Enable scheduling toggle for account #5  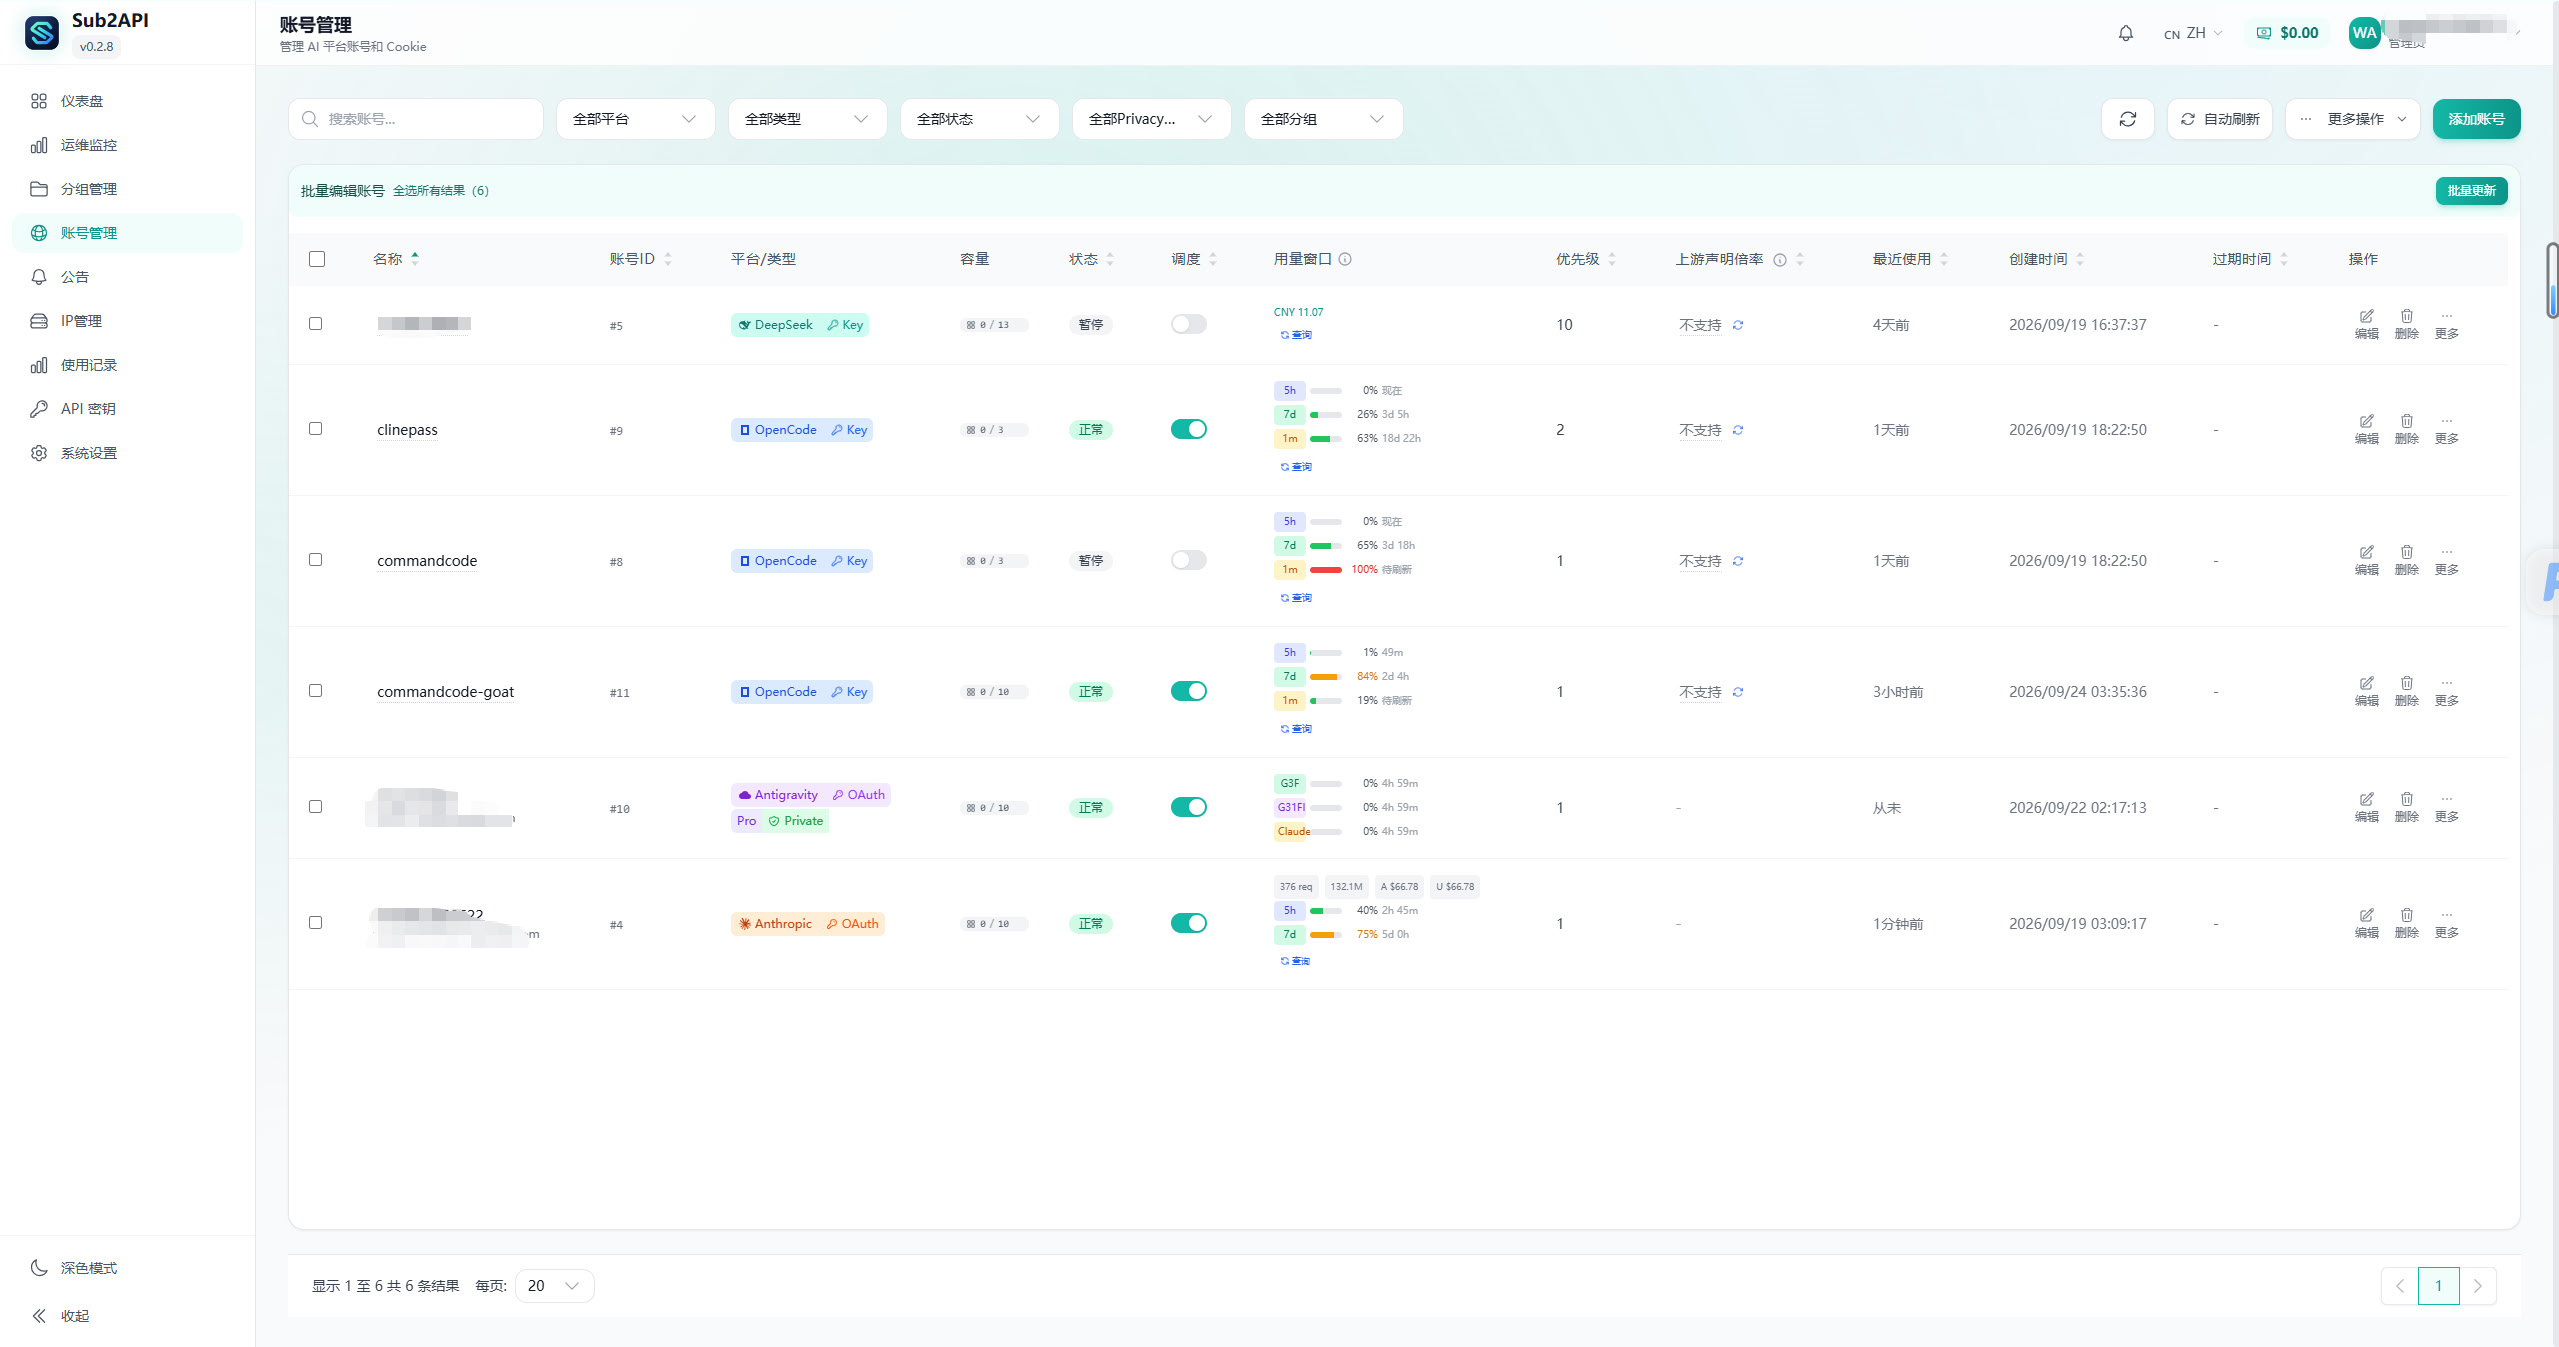tap(1188, 324)
